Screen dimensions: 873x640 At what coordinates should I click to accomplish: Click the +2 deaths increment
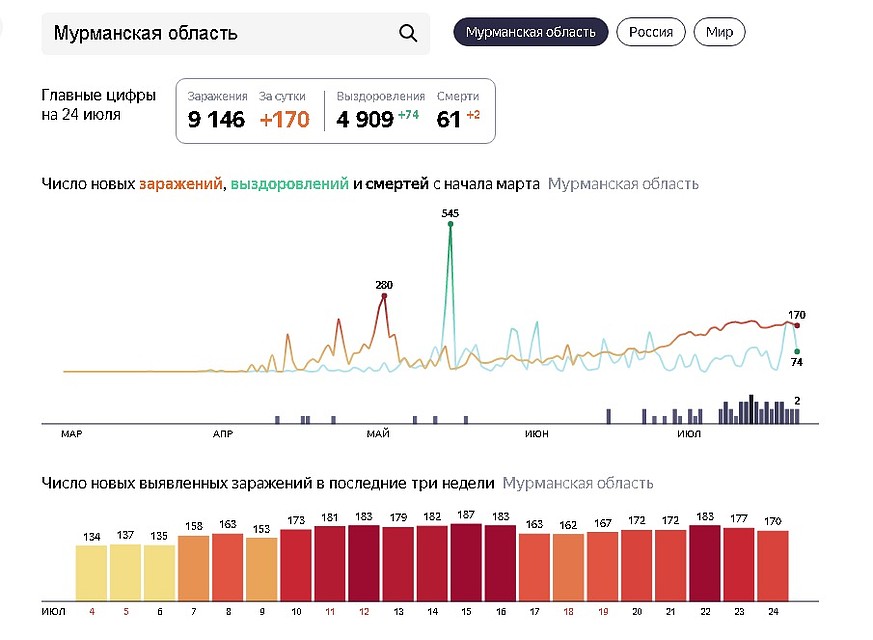tap(473, 115)
